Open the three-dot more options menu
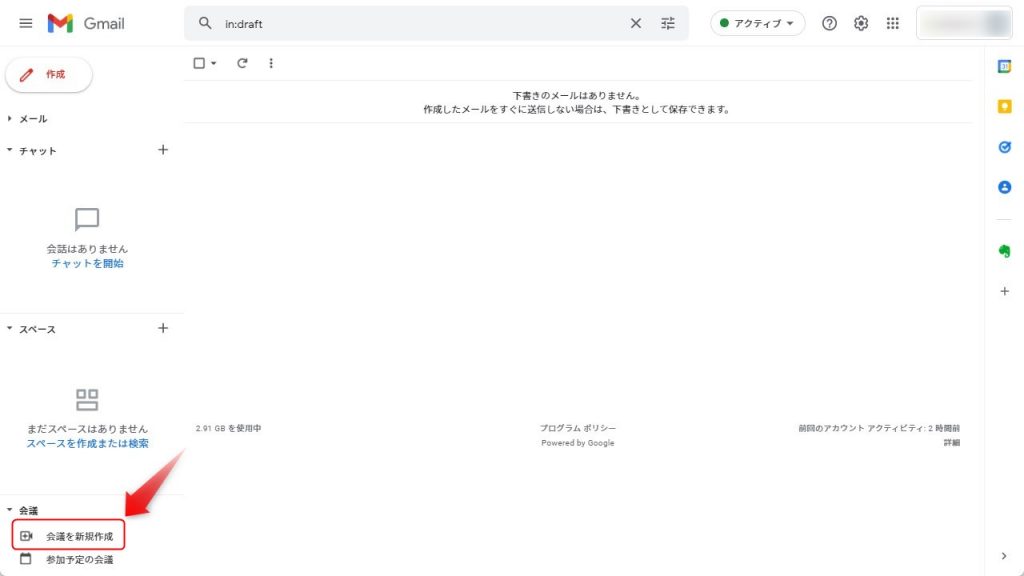Screen dimensions: 1024x576 point(271,63)
